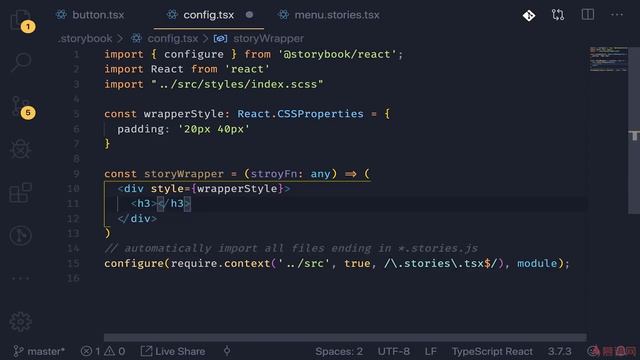Change indentation via Spaces: 2
The image size is (640, 360).
(x=339, y=351)
